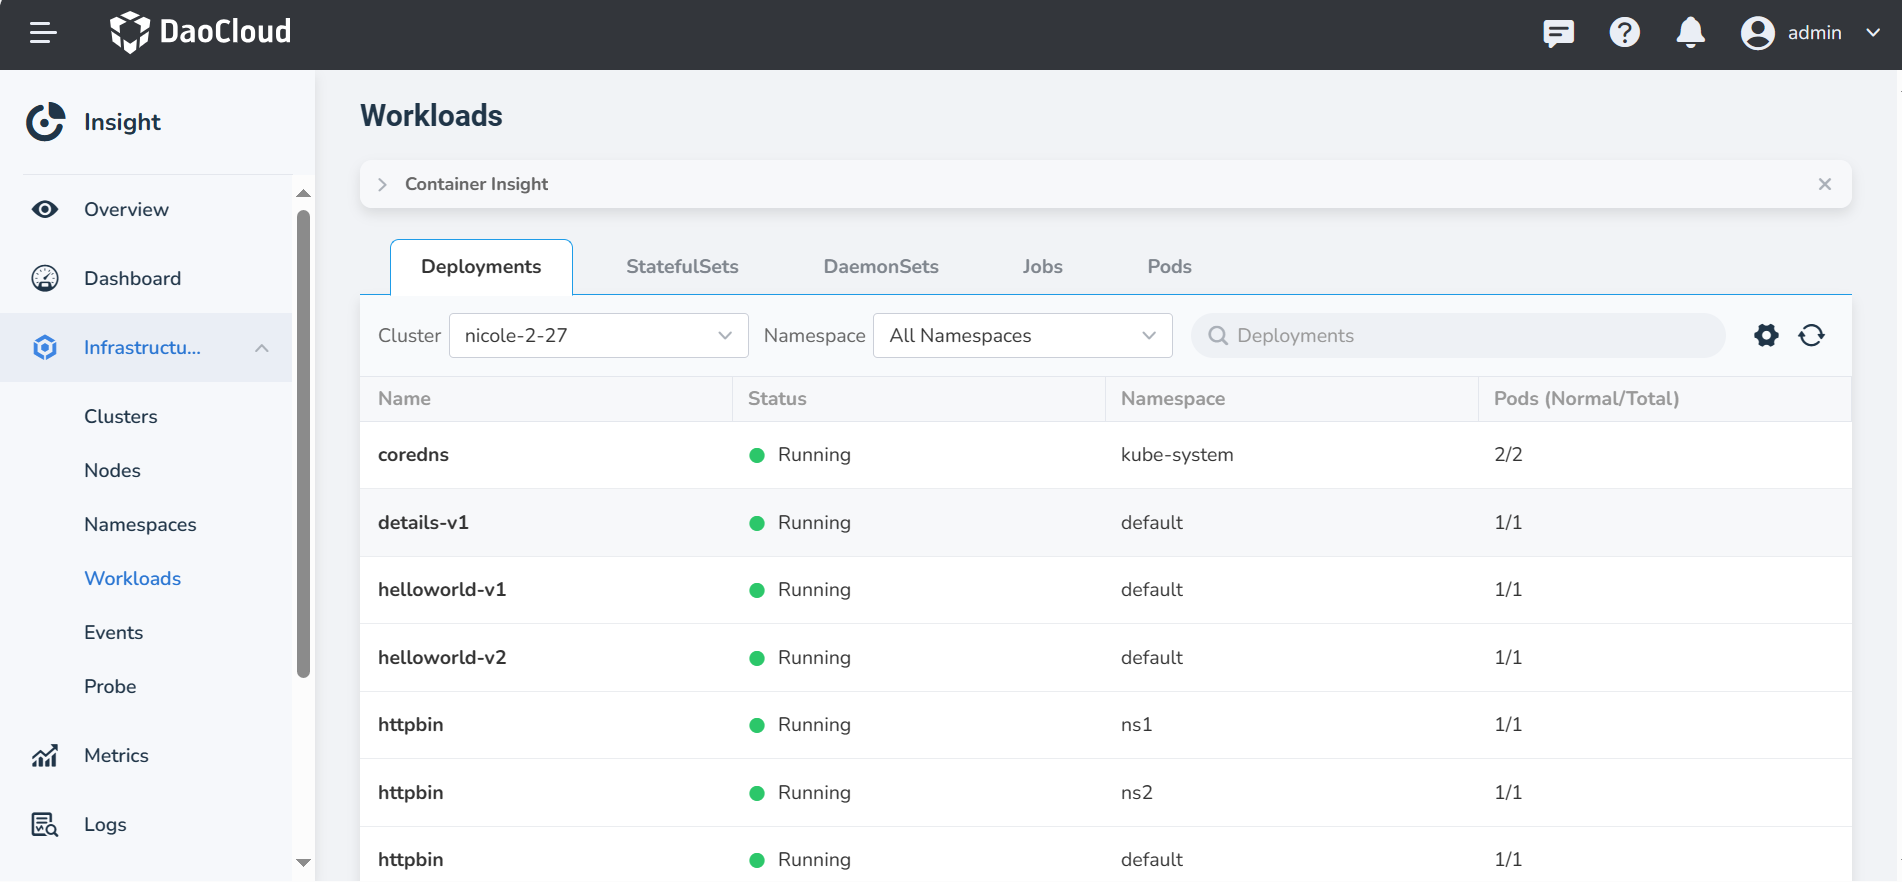Click the Dashboard gauge icon
This screenshot has height=882, width=1902.
coord(45,278)
